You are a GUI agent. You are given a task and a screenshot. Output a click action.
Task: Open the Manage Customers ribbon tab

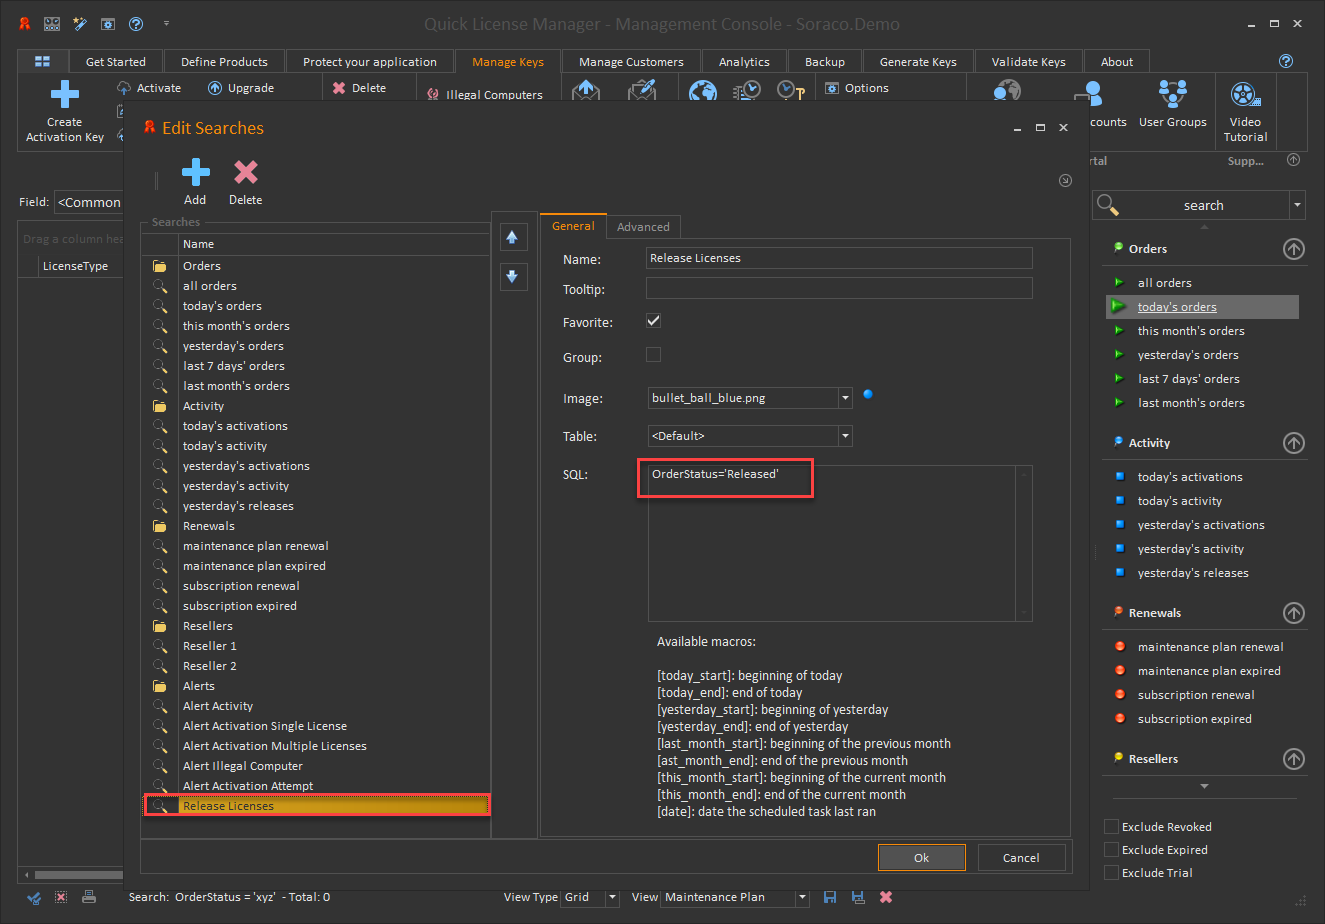[x=631, y=62]
